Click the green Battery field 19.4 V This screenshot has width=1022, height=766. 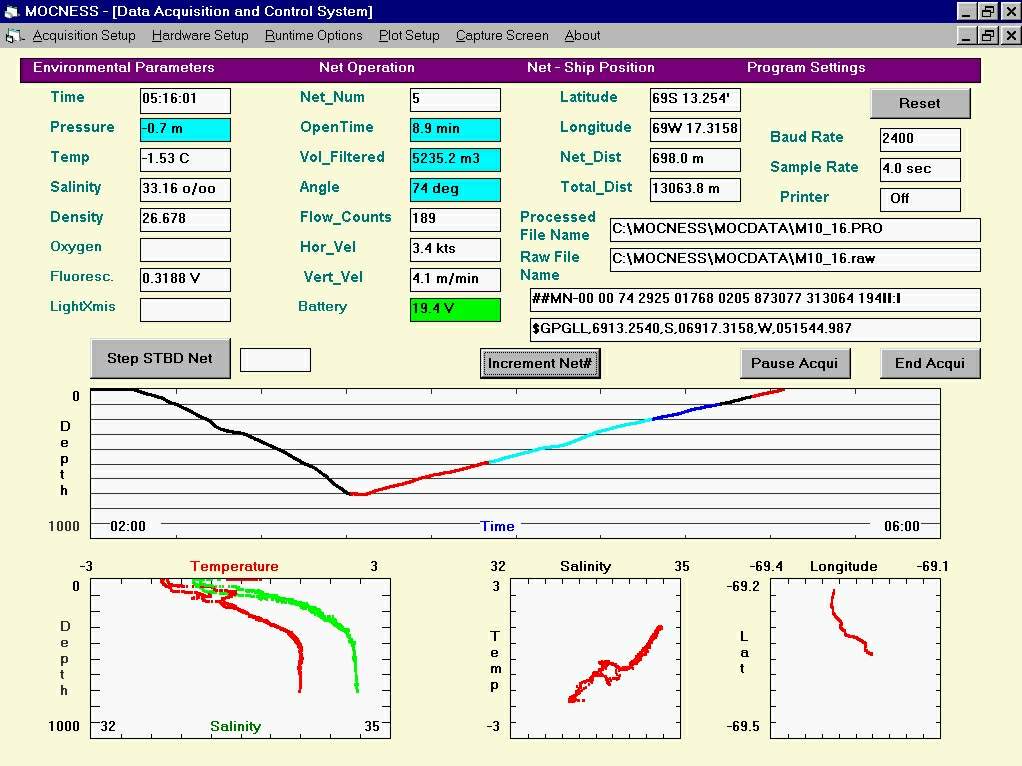456,310
